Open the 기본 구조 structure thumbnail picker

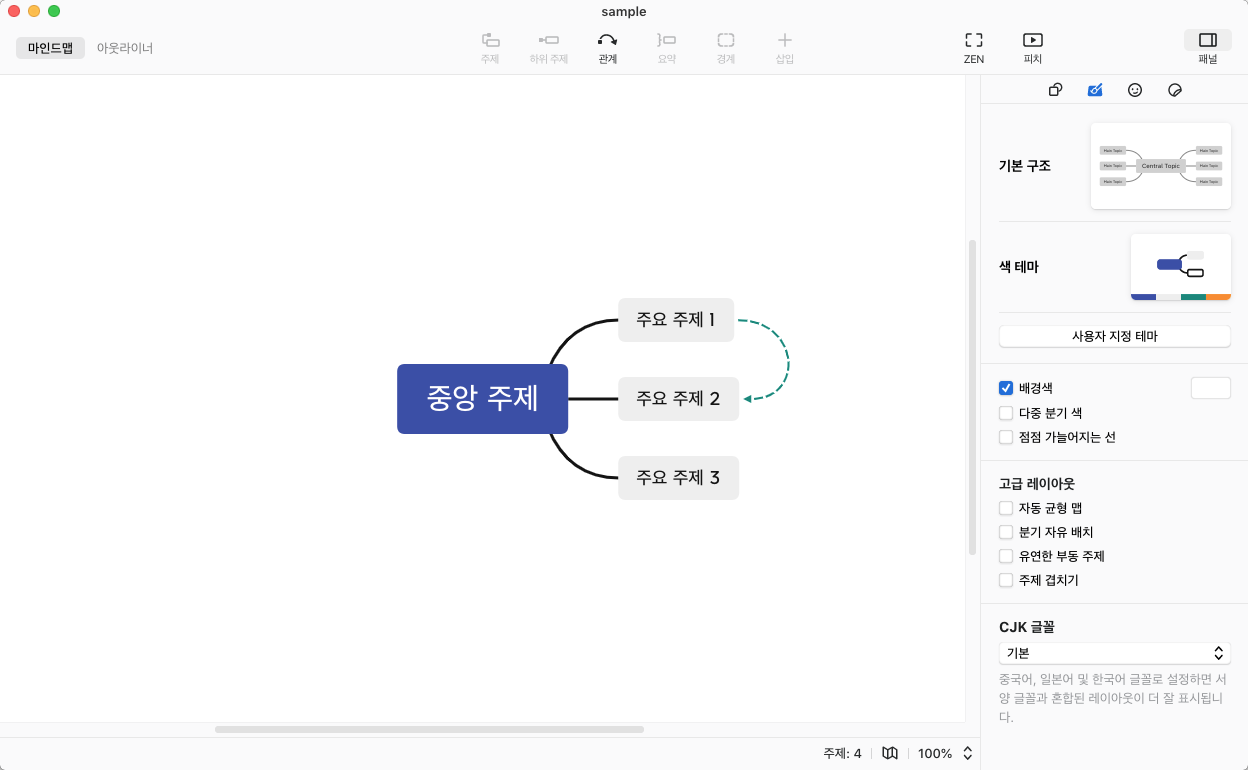pos(1161,166)
